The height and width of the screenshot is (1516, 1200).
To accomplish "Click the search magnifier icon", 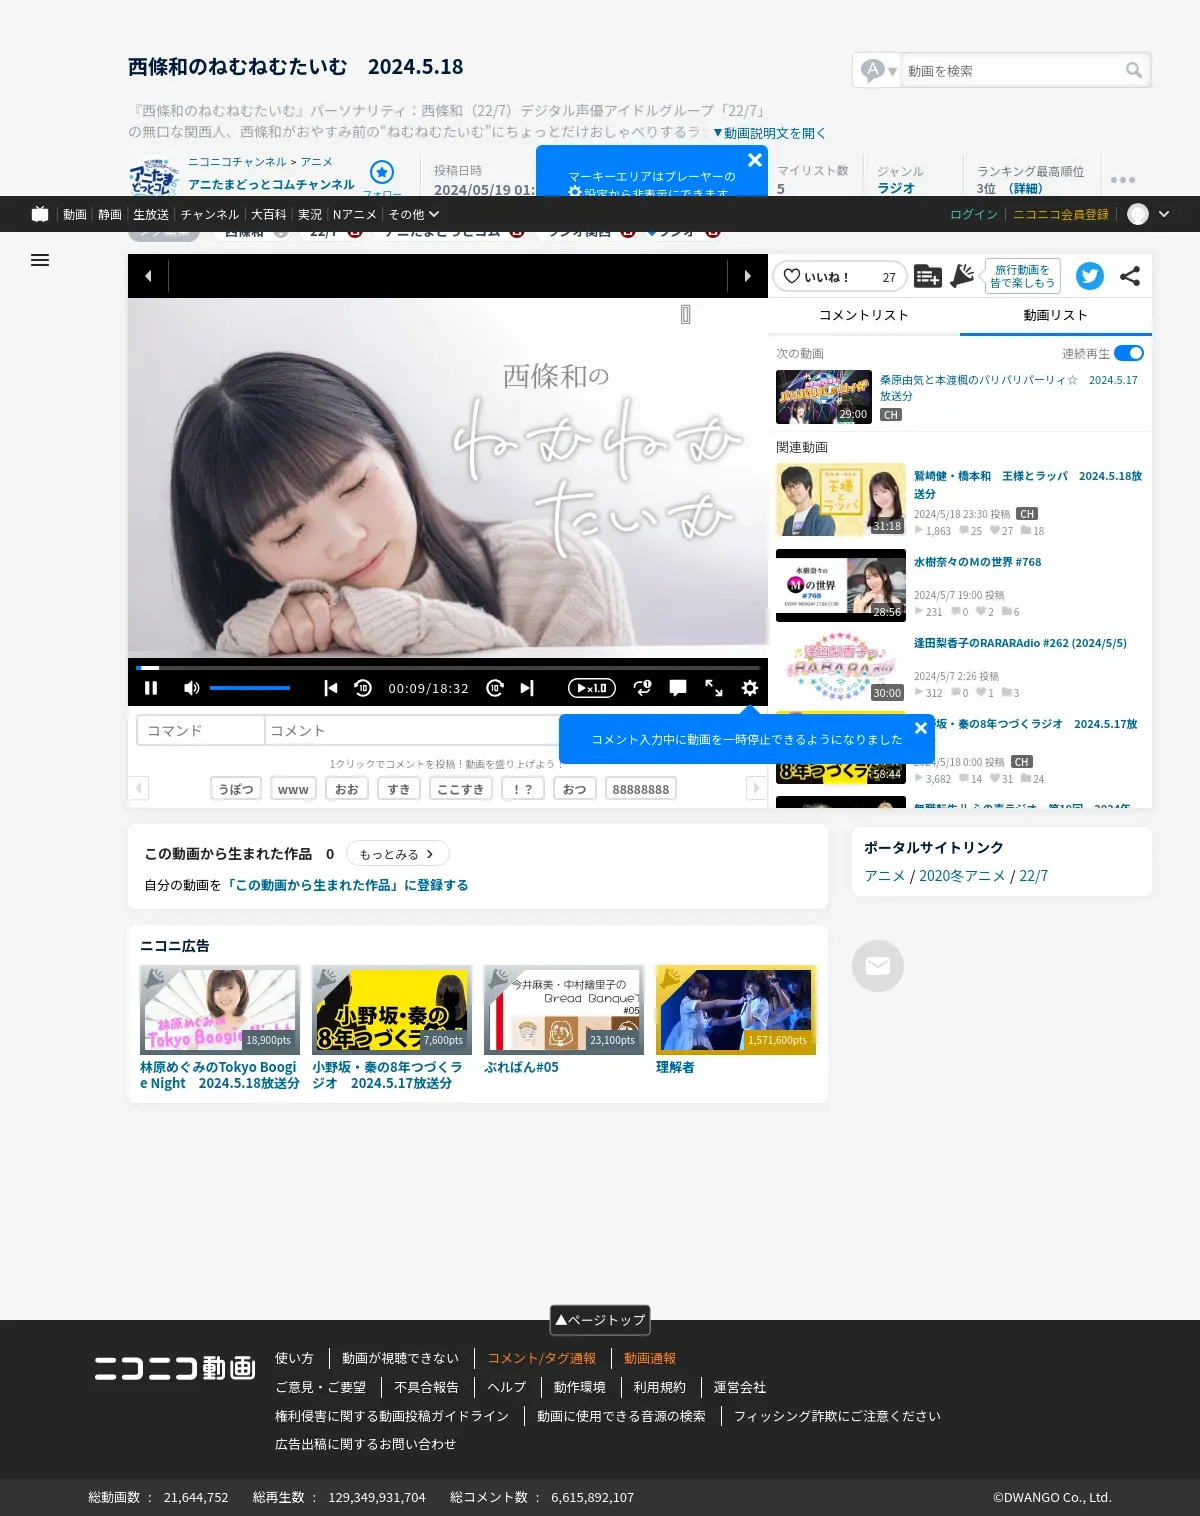I will 1134,71.
